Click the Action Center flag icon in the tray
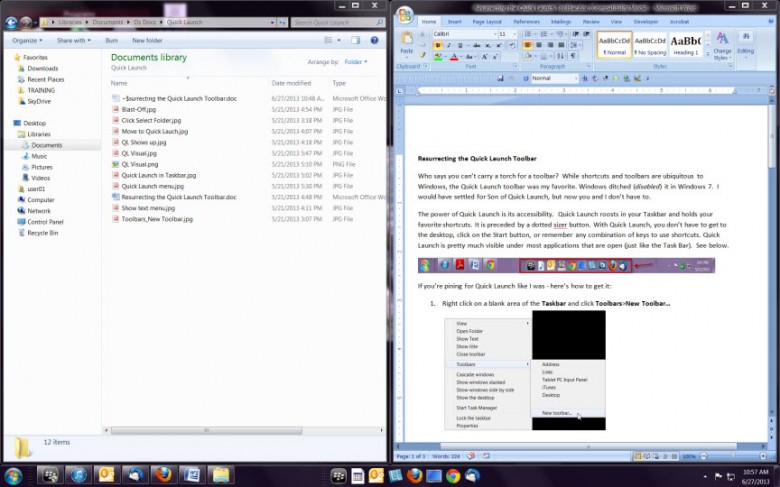 pos(718,476)
